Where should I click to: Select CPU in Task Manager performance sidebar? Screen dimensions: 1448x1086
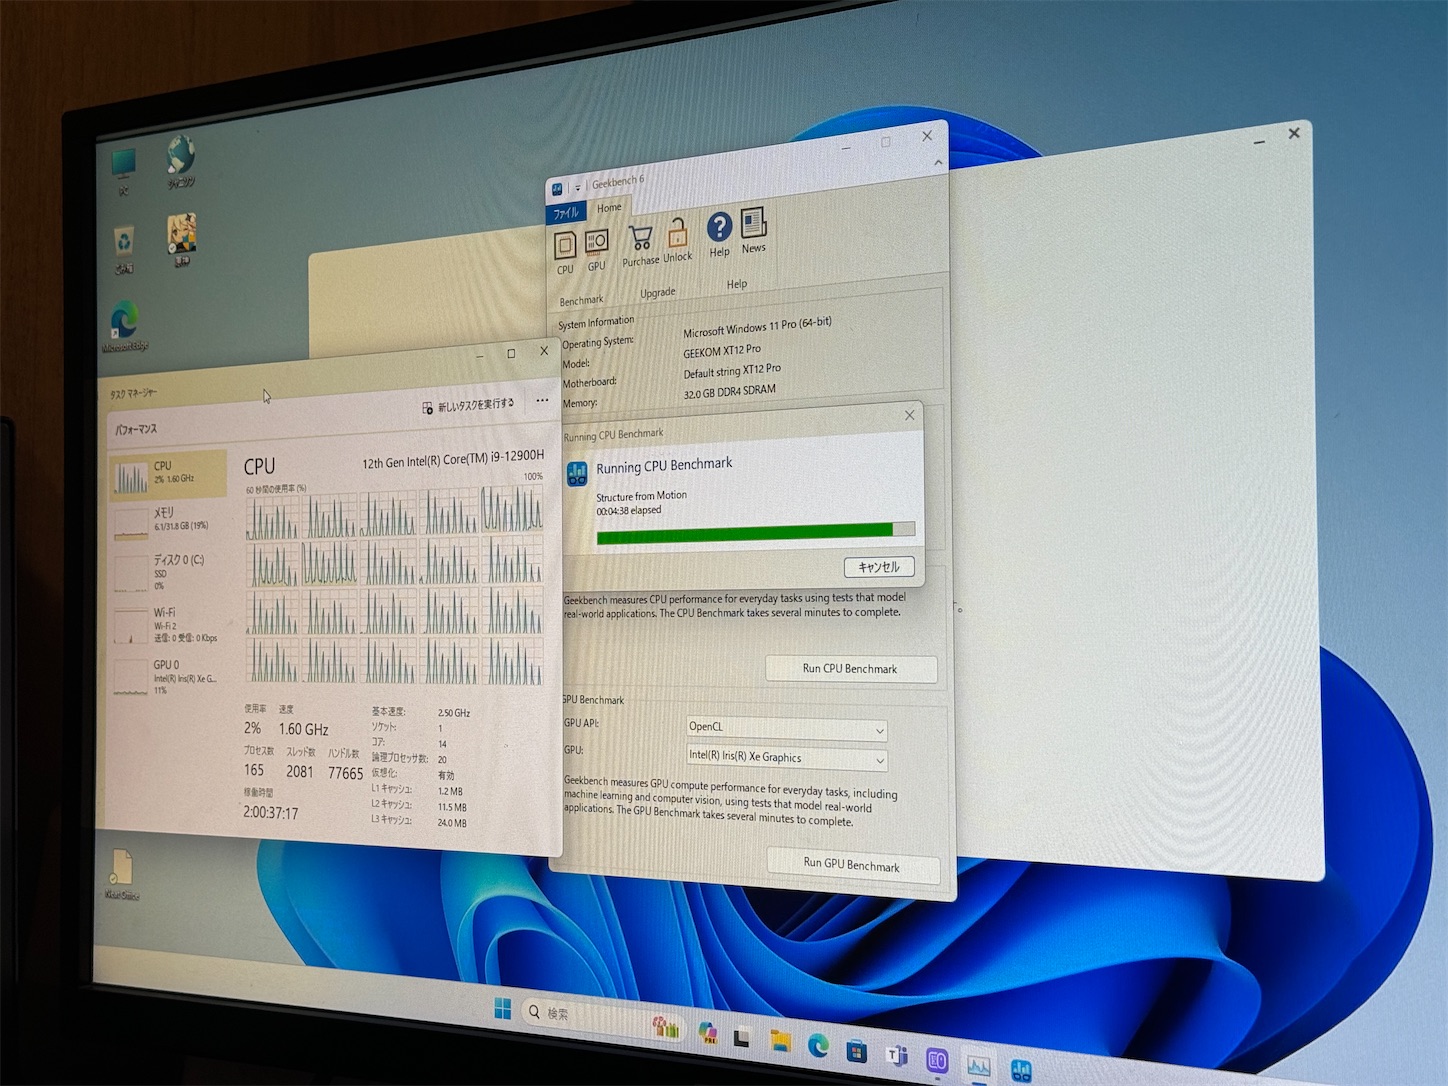point(168,475)
